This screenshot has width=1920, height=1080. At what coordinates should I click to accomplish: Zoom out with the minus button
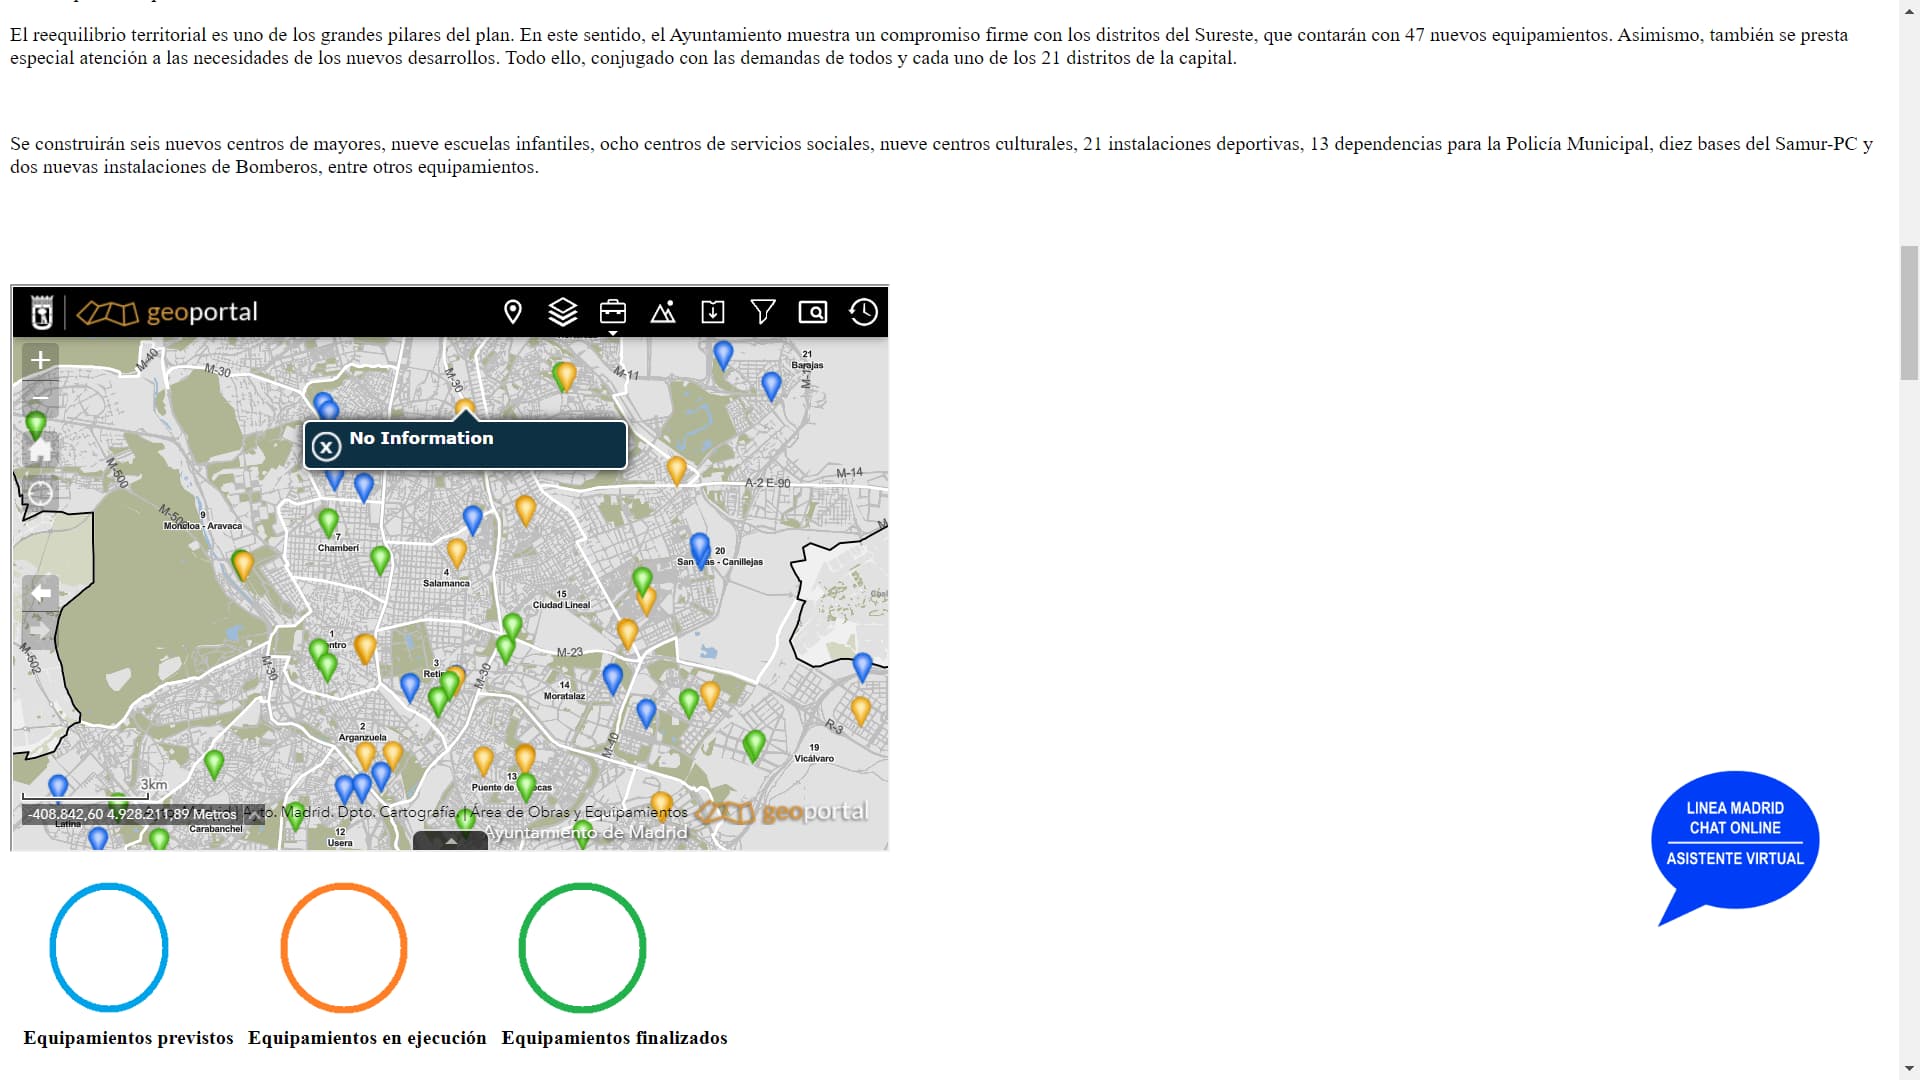click(40, 398)
